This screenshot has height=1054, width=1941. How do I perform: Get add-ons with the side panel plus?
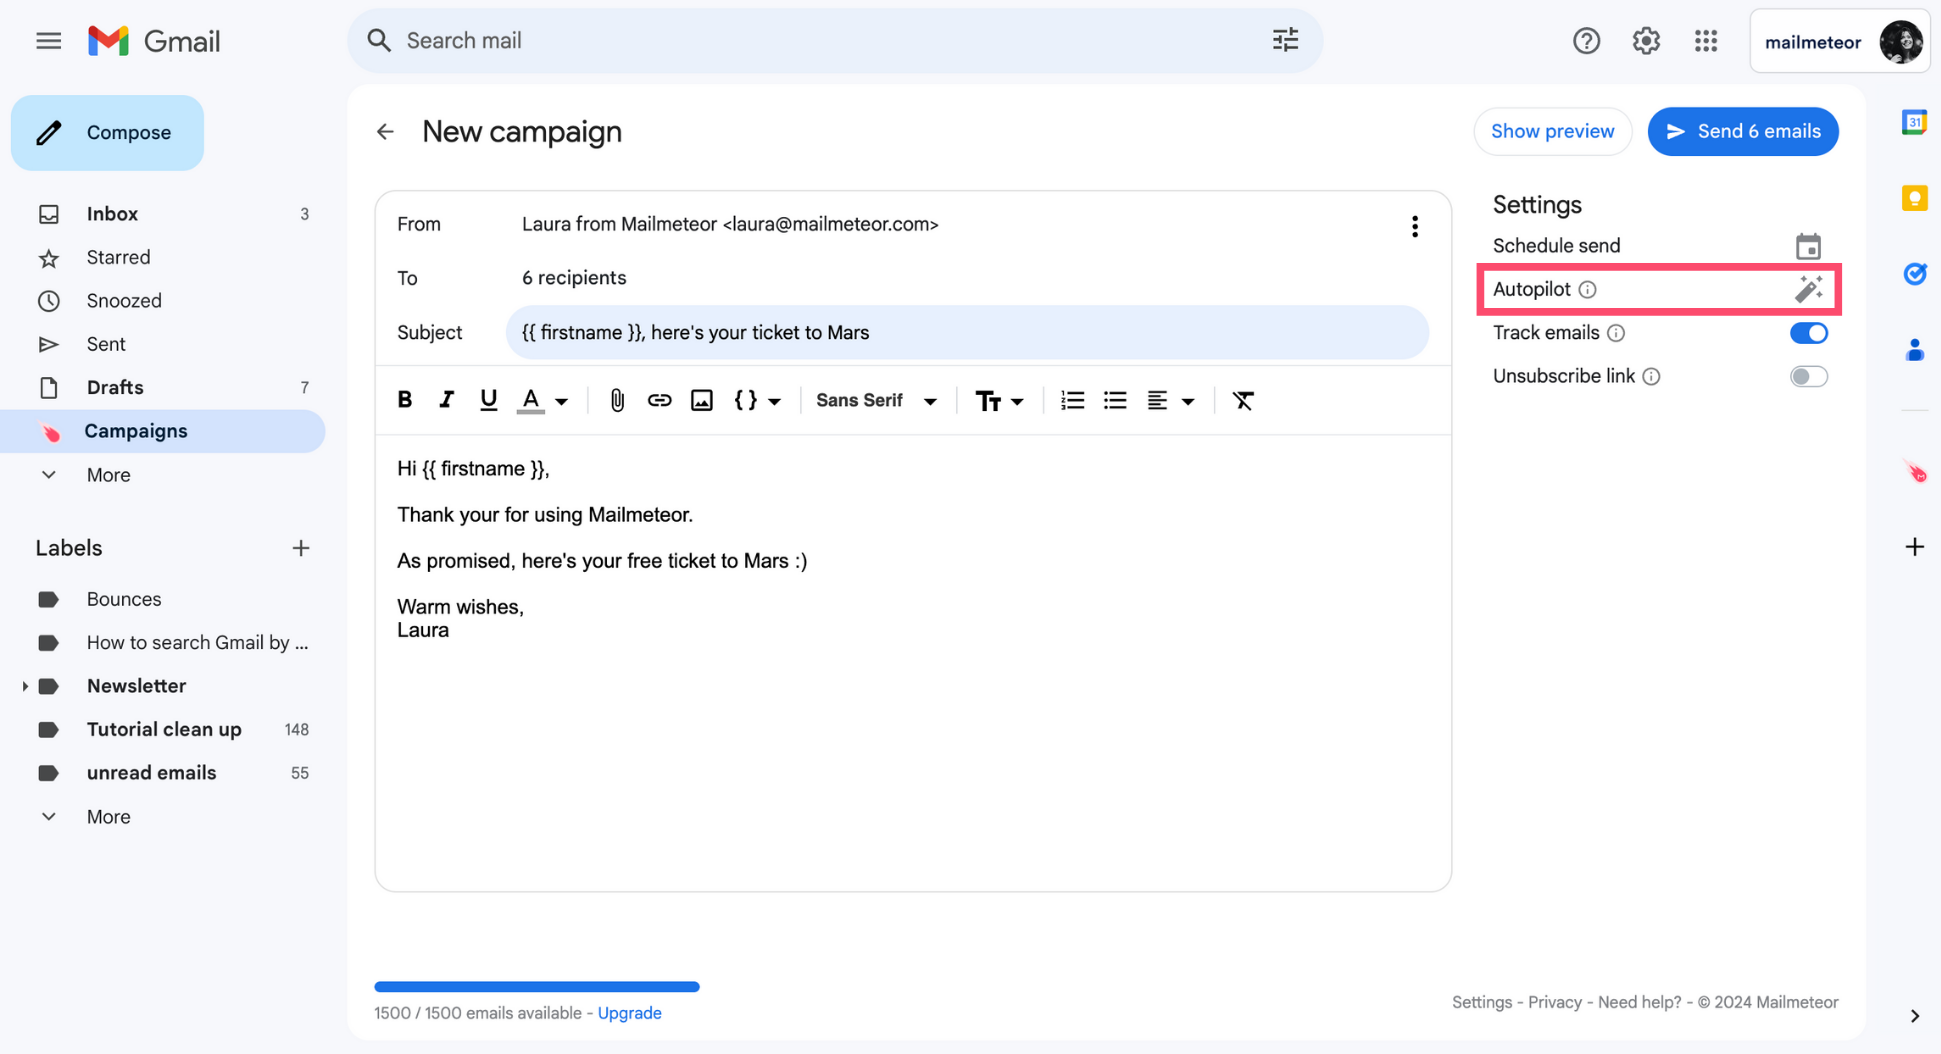(x=1914, y=547)
